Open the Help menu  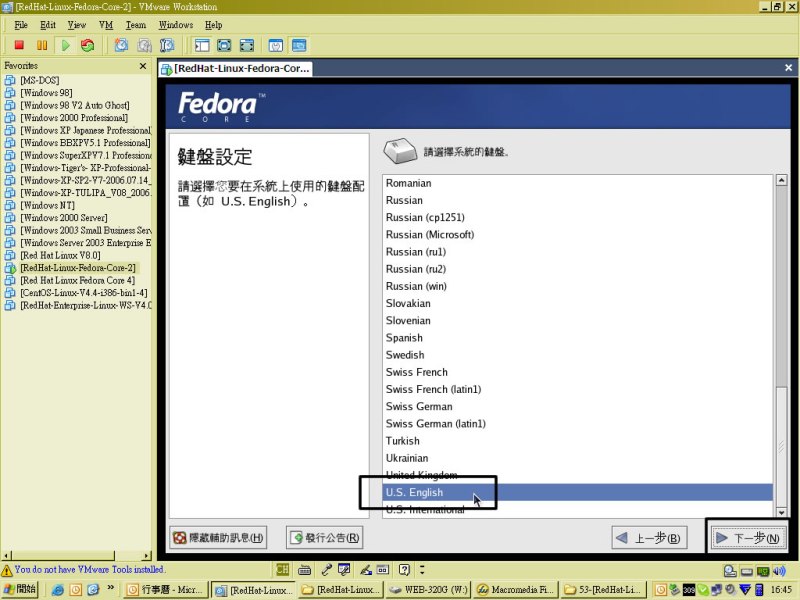213,24
